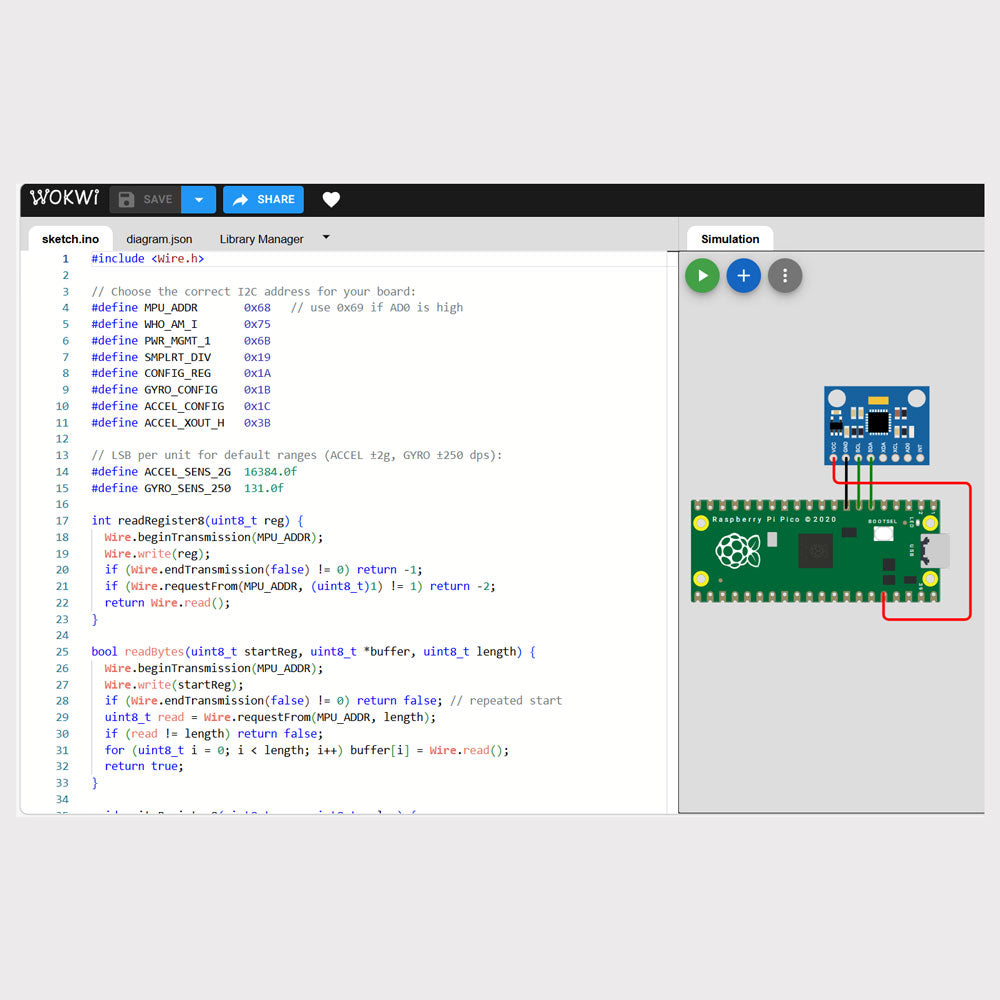Open the Library Manager tab
The height and width of the screenshot is (1000, 1000).
(x=261, y=239)
